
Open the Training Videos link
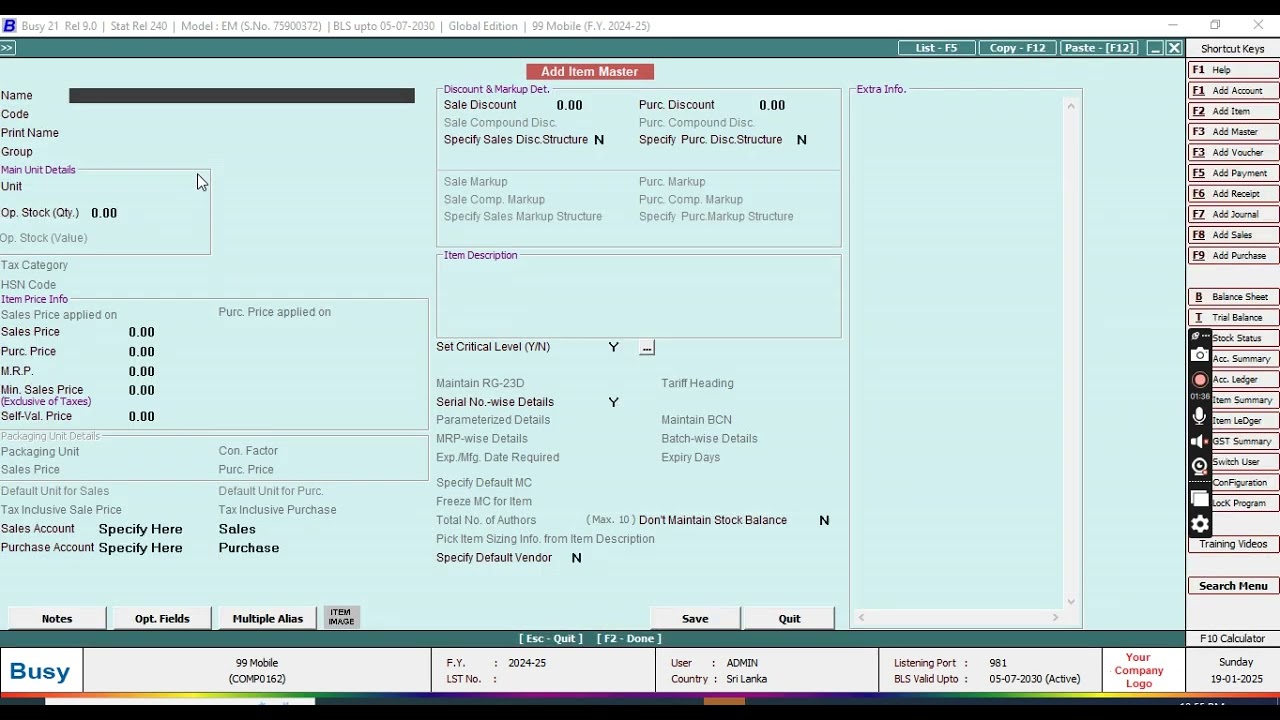coord(1233,545)
